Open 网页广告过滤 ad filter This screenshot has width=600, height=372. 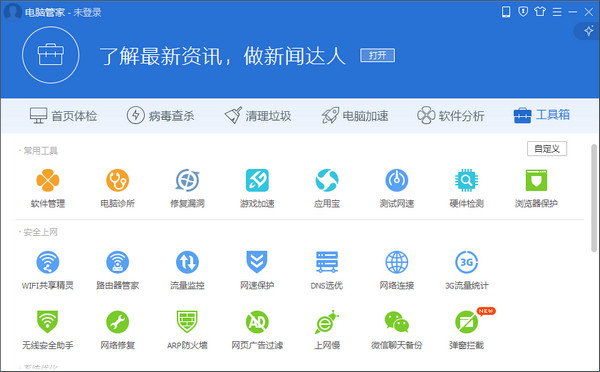(x=257, y=330)
